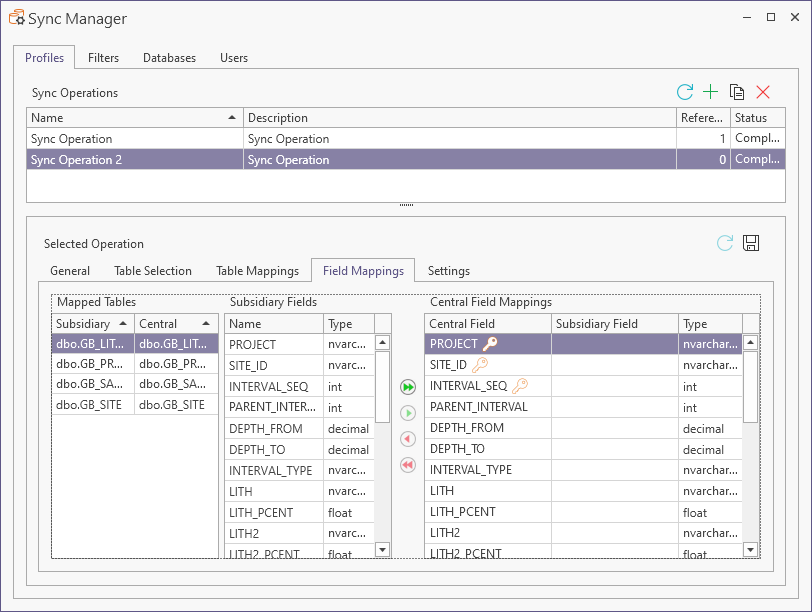Click the single green map-field arrow
Viewport: 812px width, 612px height.
tap(407, 413)
